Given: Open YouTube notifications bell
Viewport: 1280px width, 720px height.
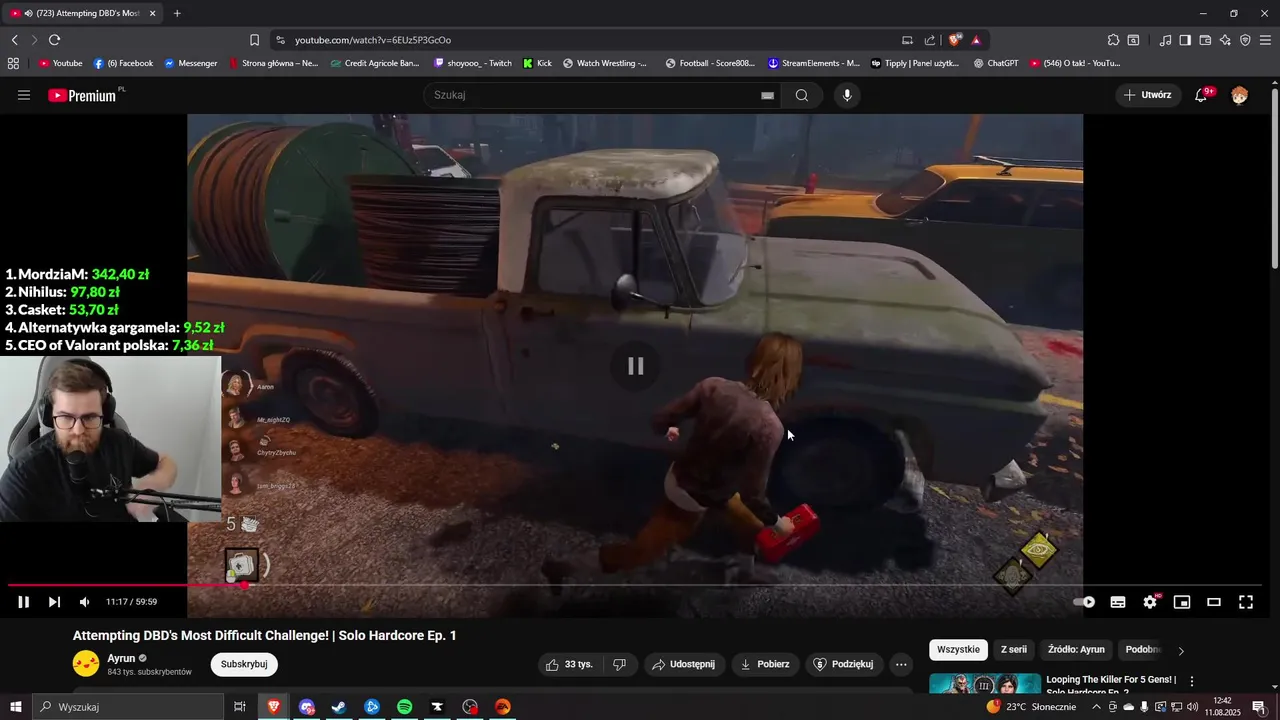Looking at the screenshot, I should [x=1202, y=95].
